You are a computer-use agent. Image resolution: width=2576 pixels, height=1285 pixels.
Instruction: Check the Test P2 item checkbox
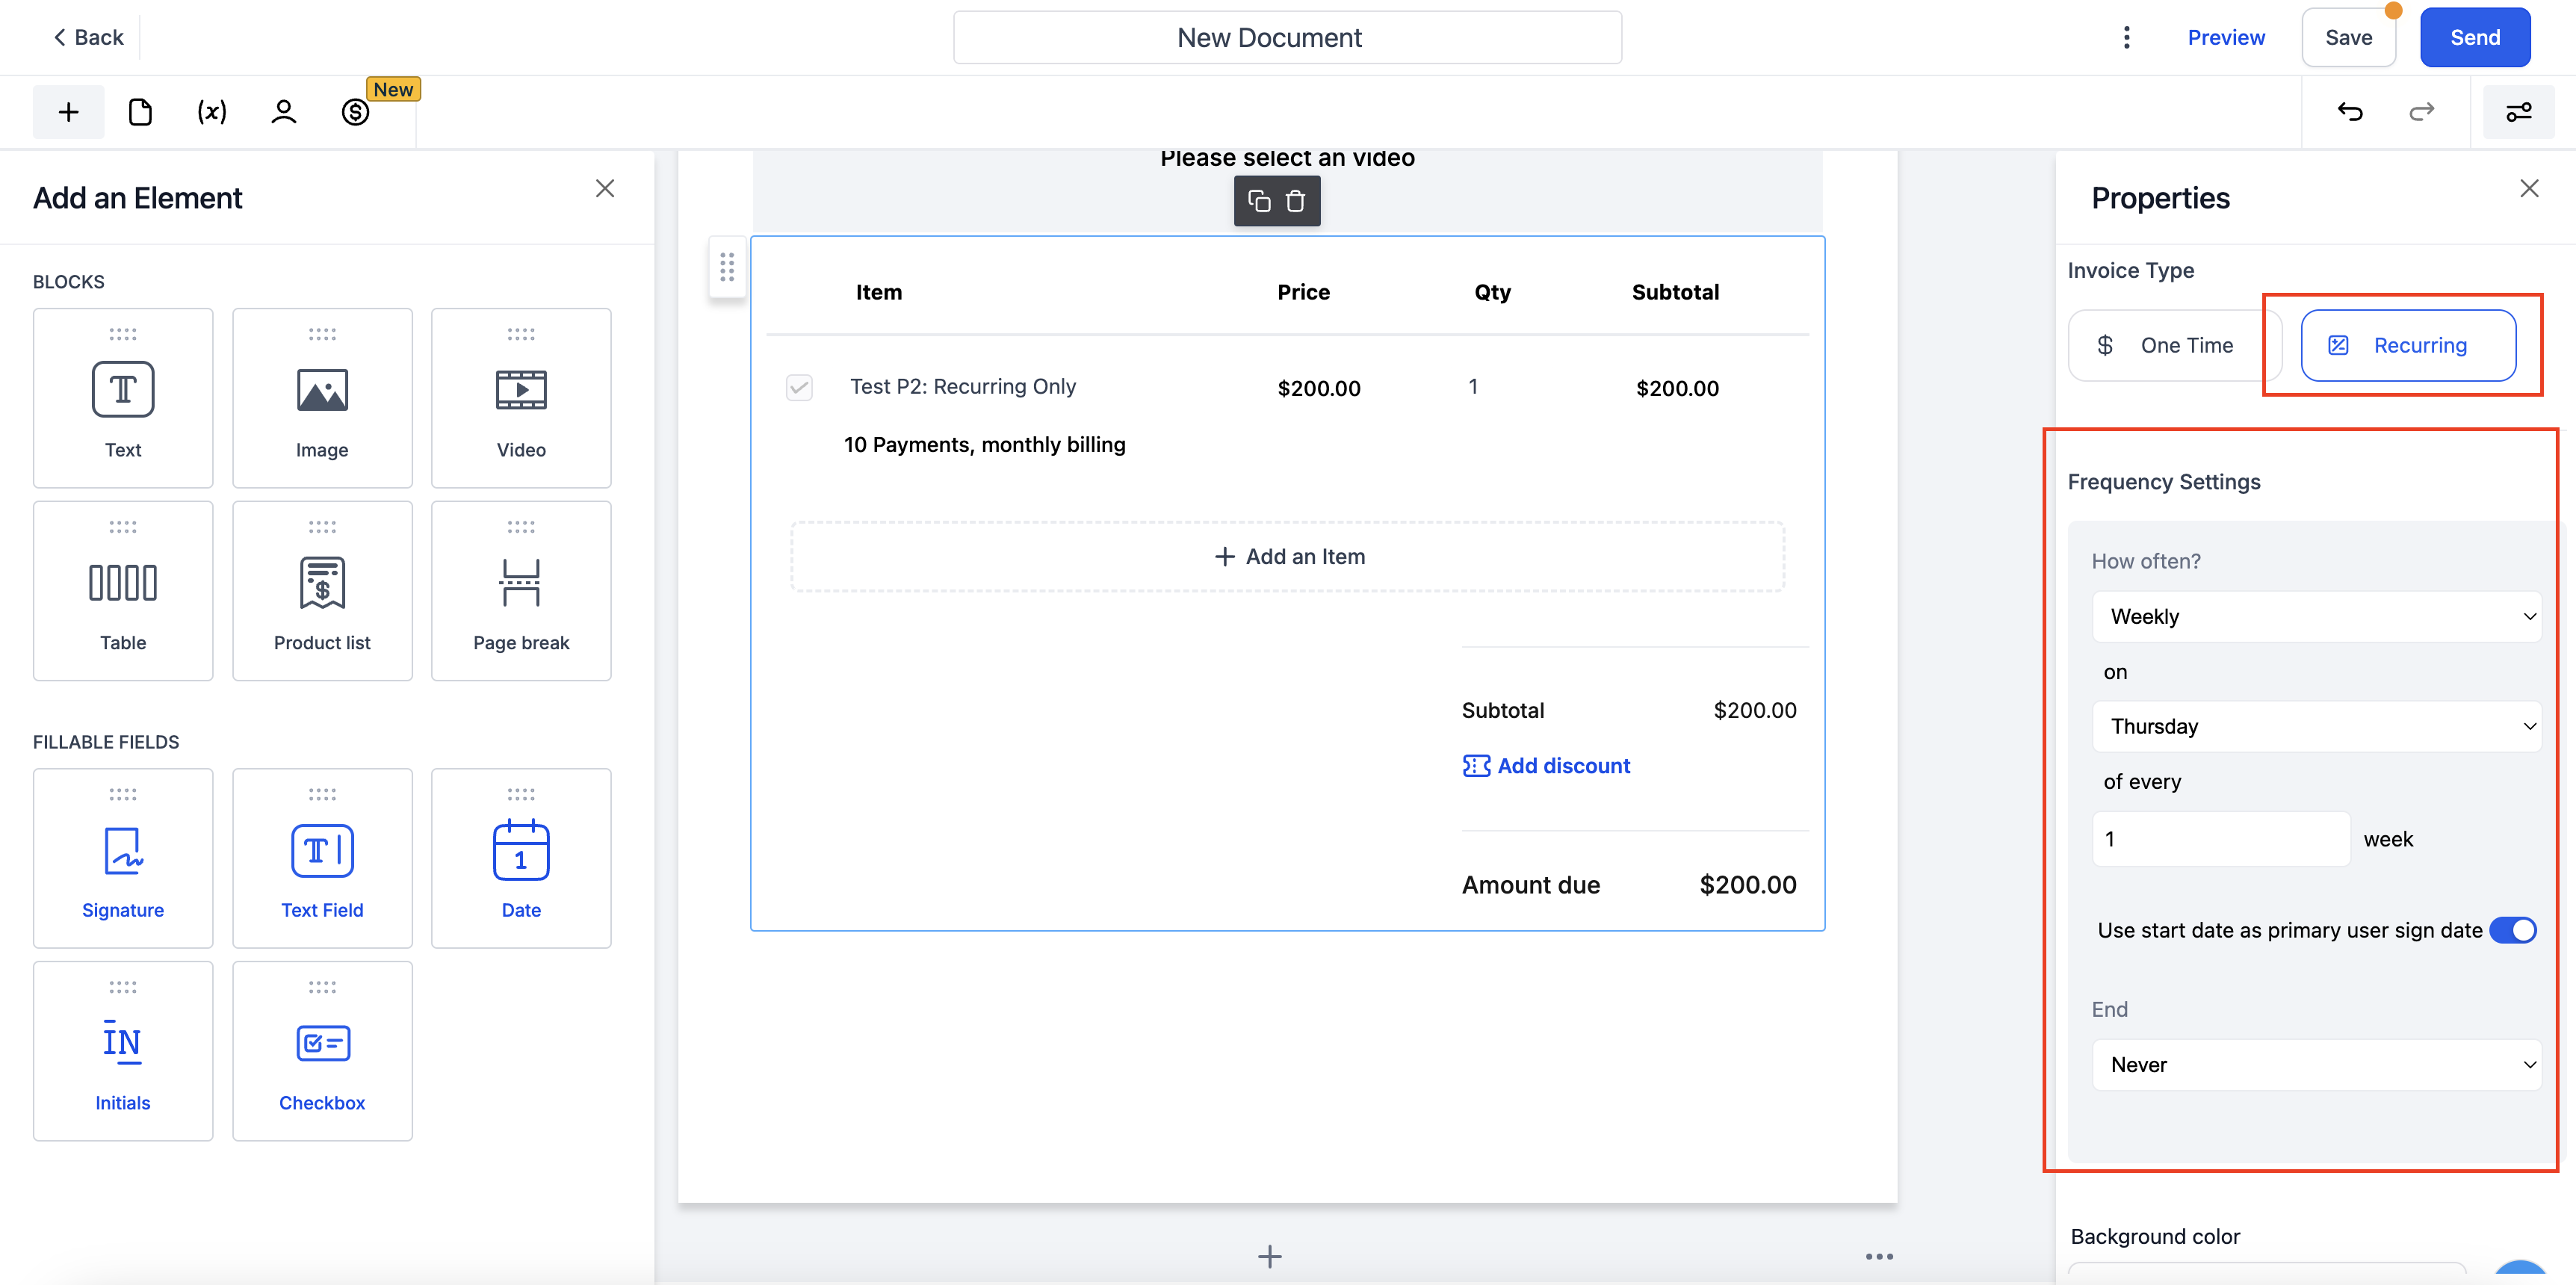click(x=799, y=387)
